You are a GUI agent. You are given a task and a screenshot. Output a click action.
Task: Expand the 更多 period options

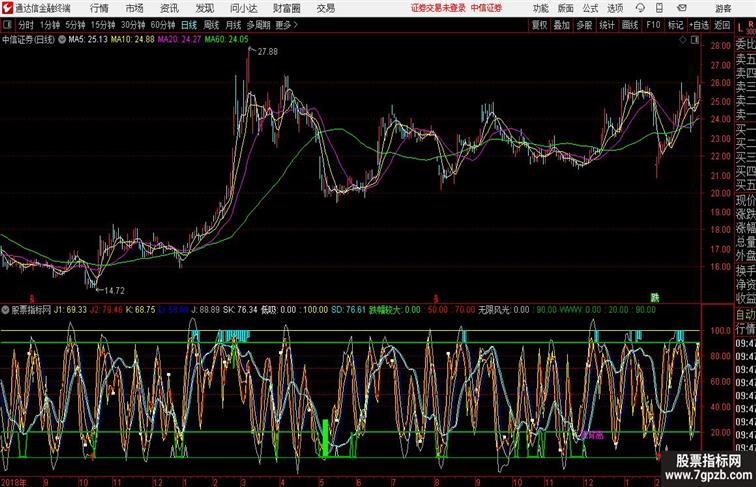pyautogui.click(x=286, y=25)
